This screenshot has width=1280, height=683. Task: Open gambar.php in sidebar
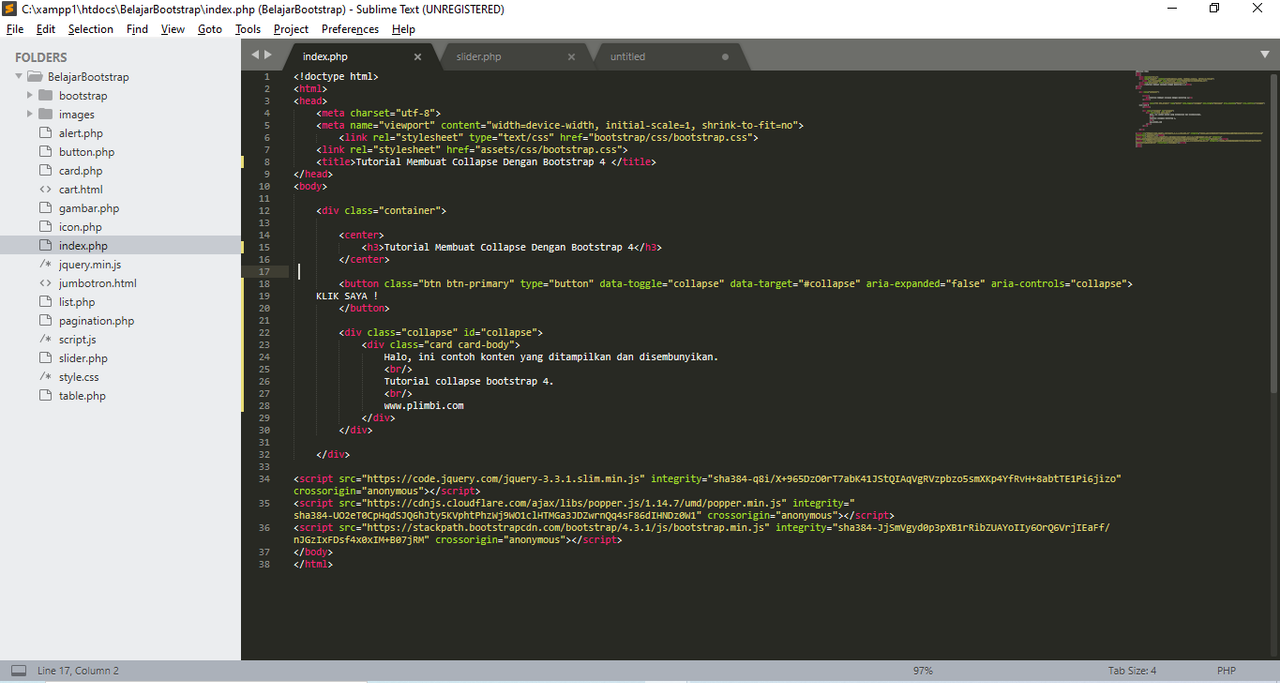(x=89, y=208)
